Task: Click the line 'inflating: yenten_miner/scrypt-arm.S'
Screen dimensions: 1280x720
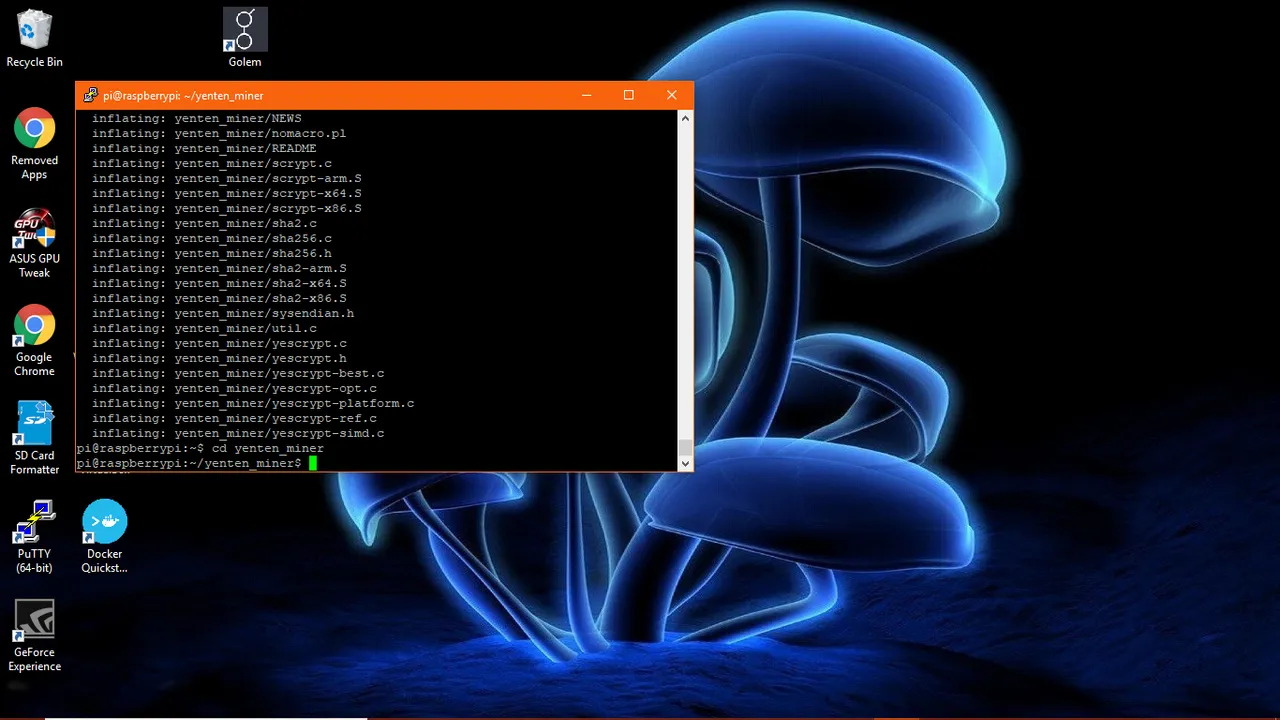Action: click(227, 178)
